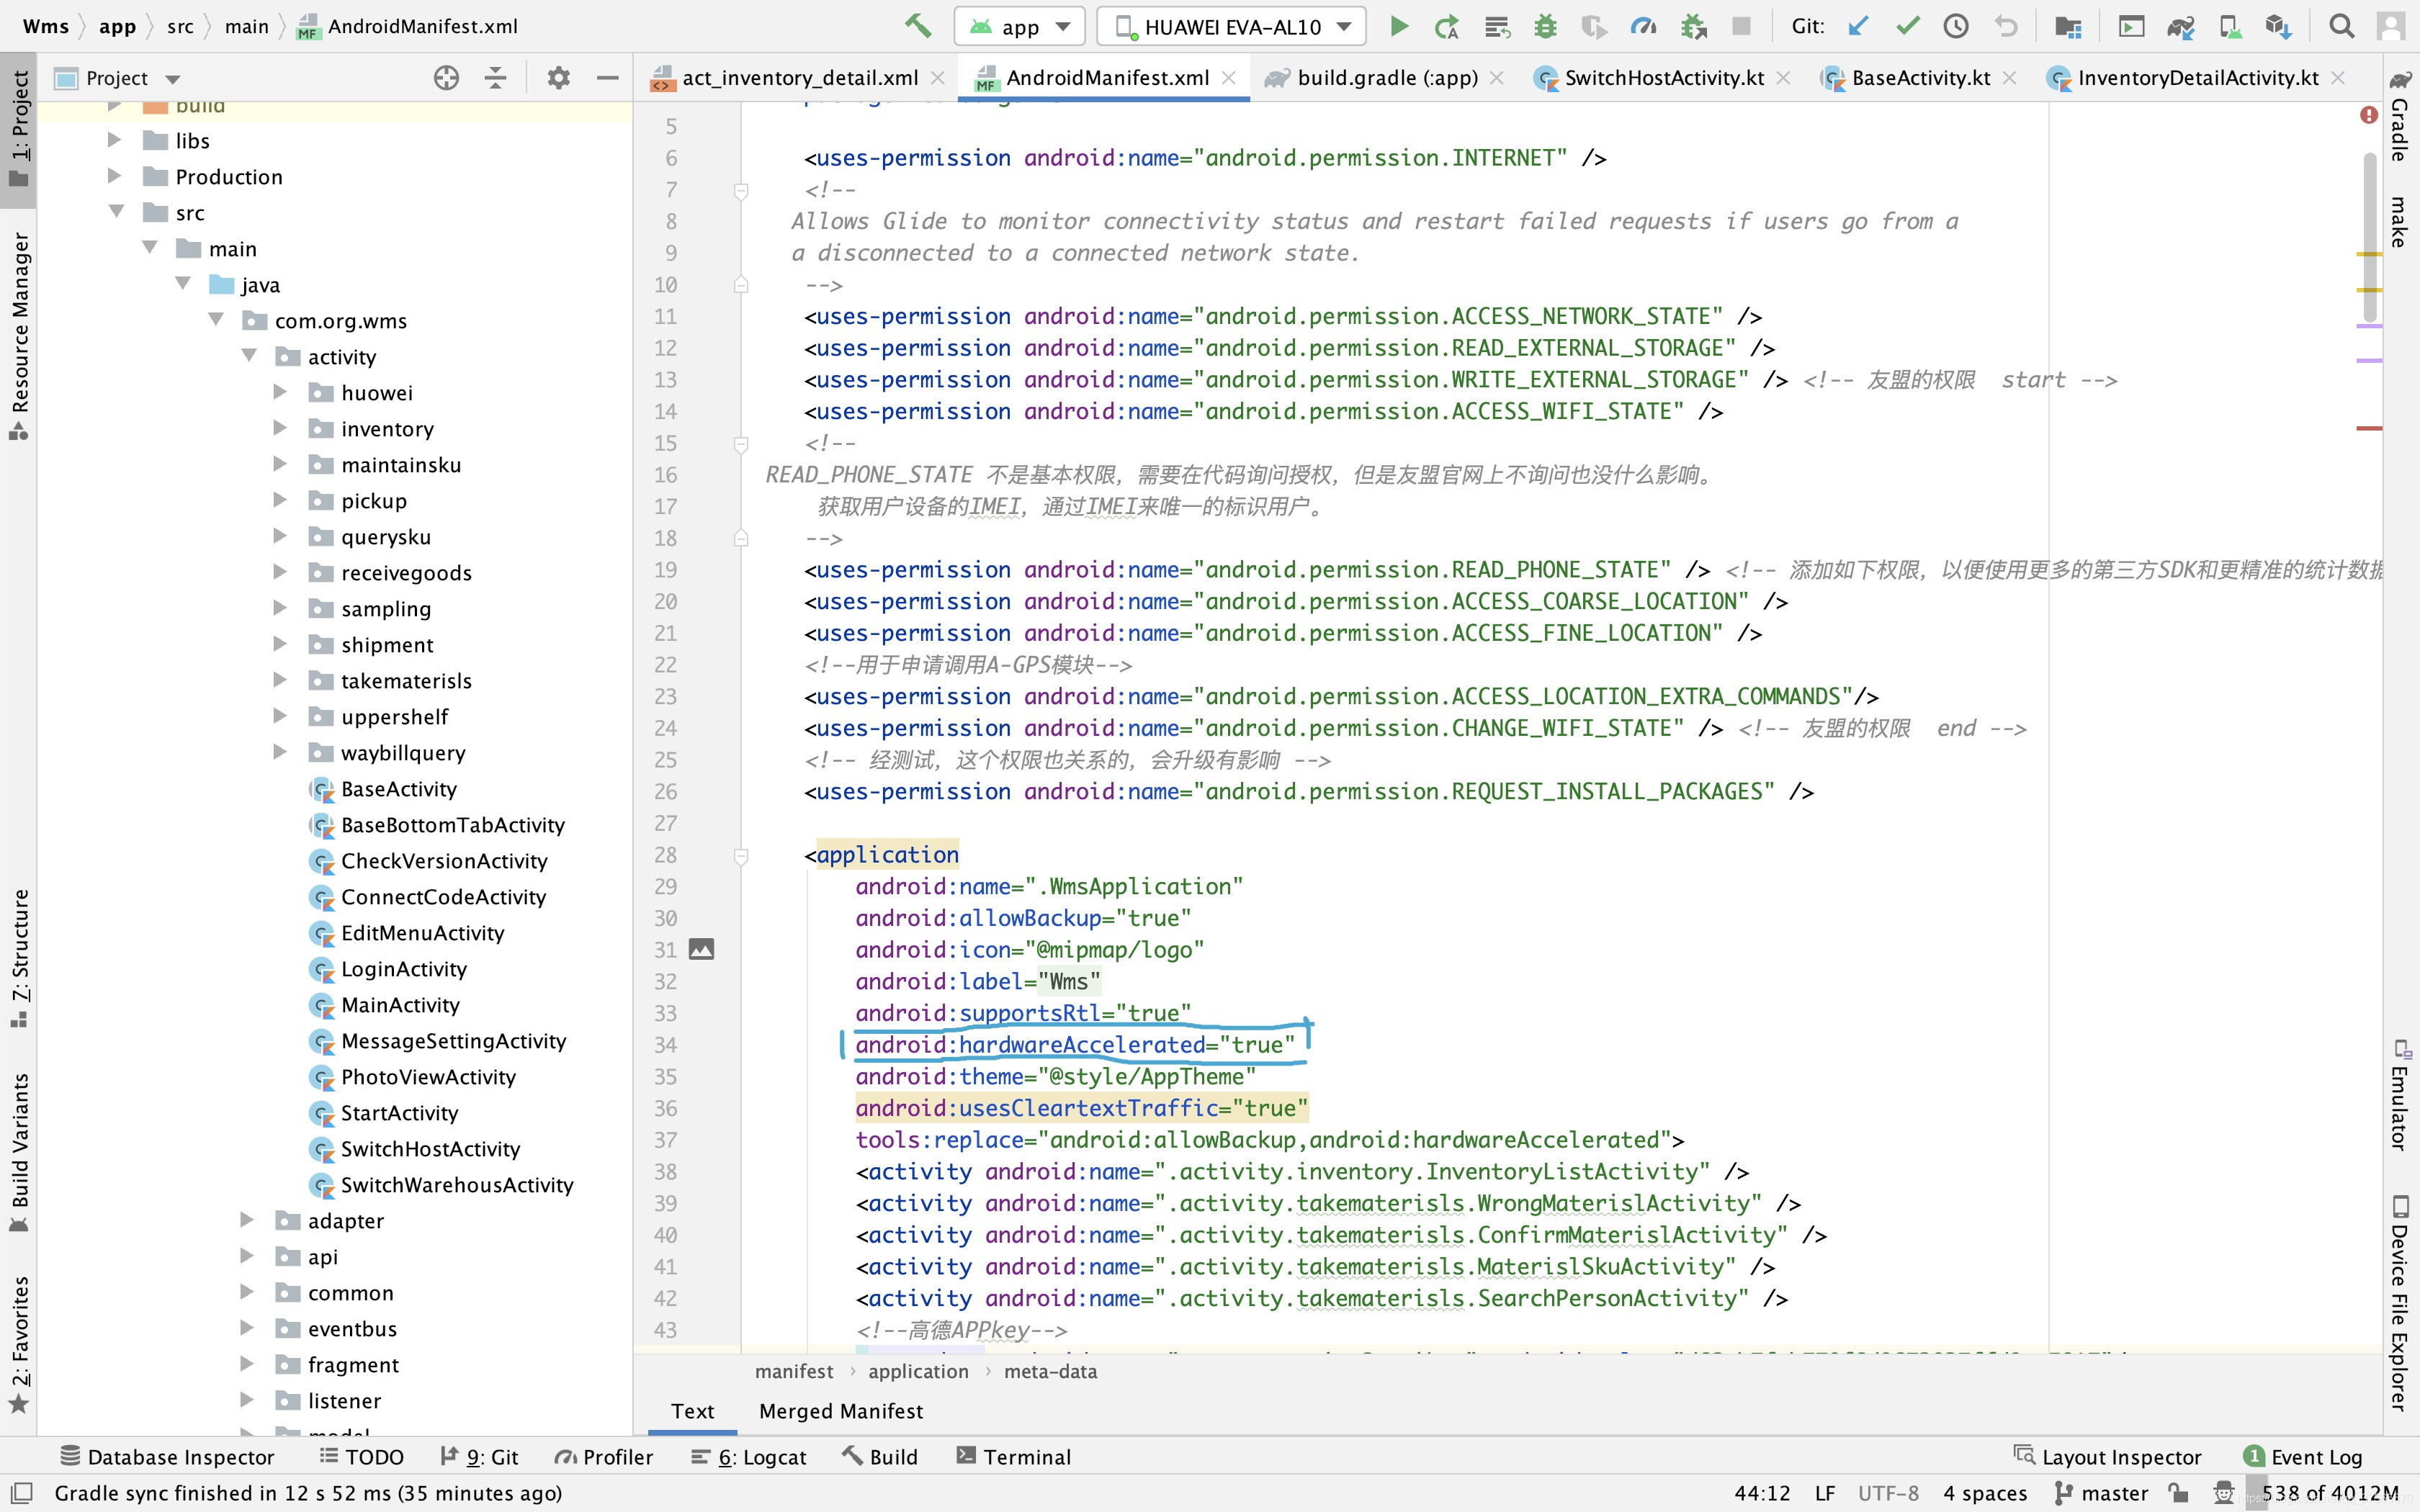Expand the inventory folder in tree

[x=281, y=428]
